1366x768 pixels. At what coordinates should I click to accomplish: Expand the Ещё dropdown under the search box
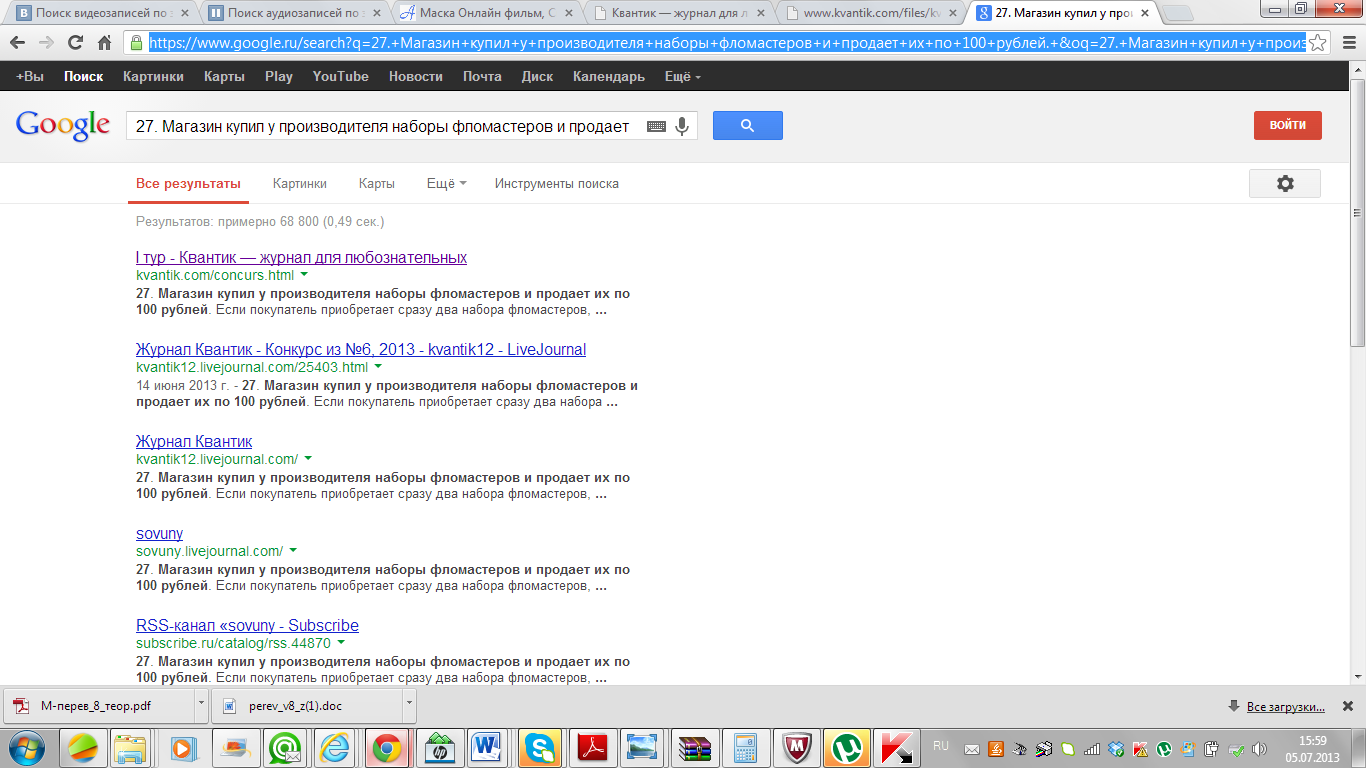[x=446, y=184]
